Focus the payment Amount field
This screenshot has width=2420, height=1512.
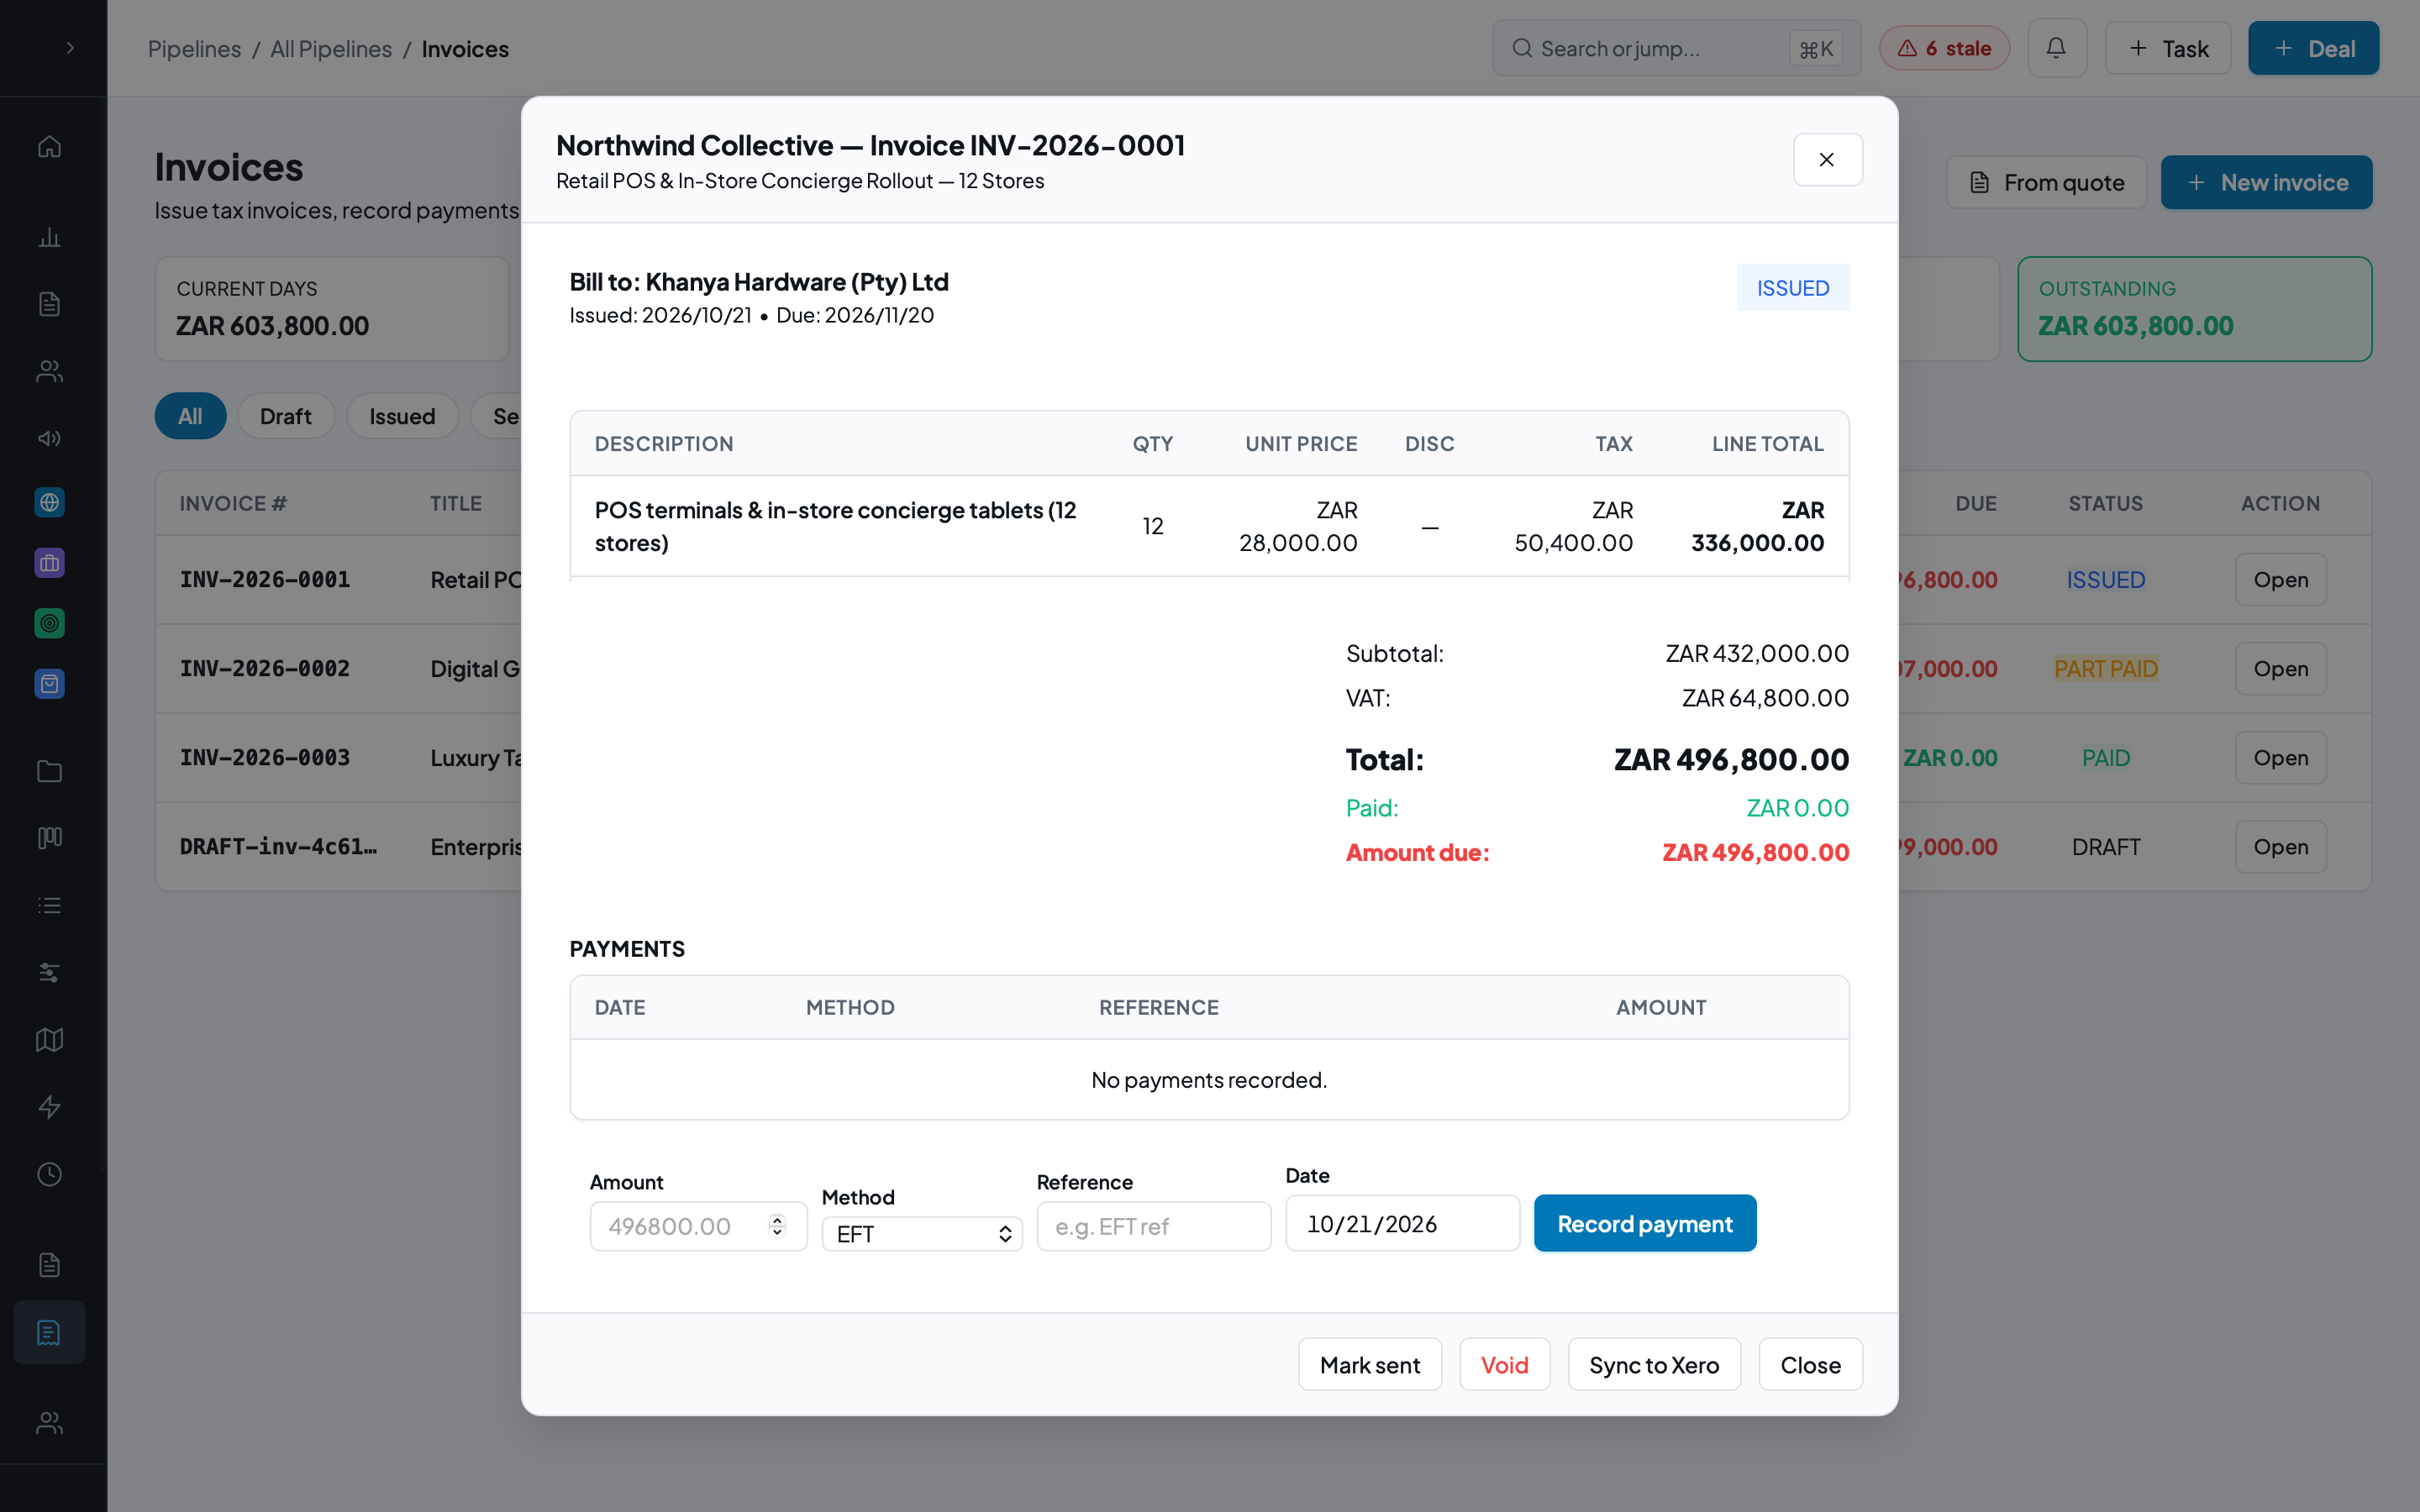[698, 1226]
